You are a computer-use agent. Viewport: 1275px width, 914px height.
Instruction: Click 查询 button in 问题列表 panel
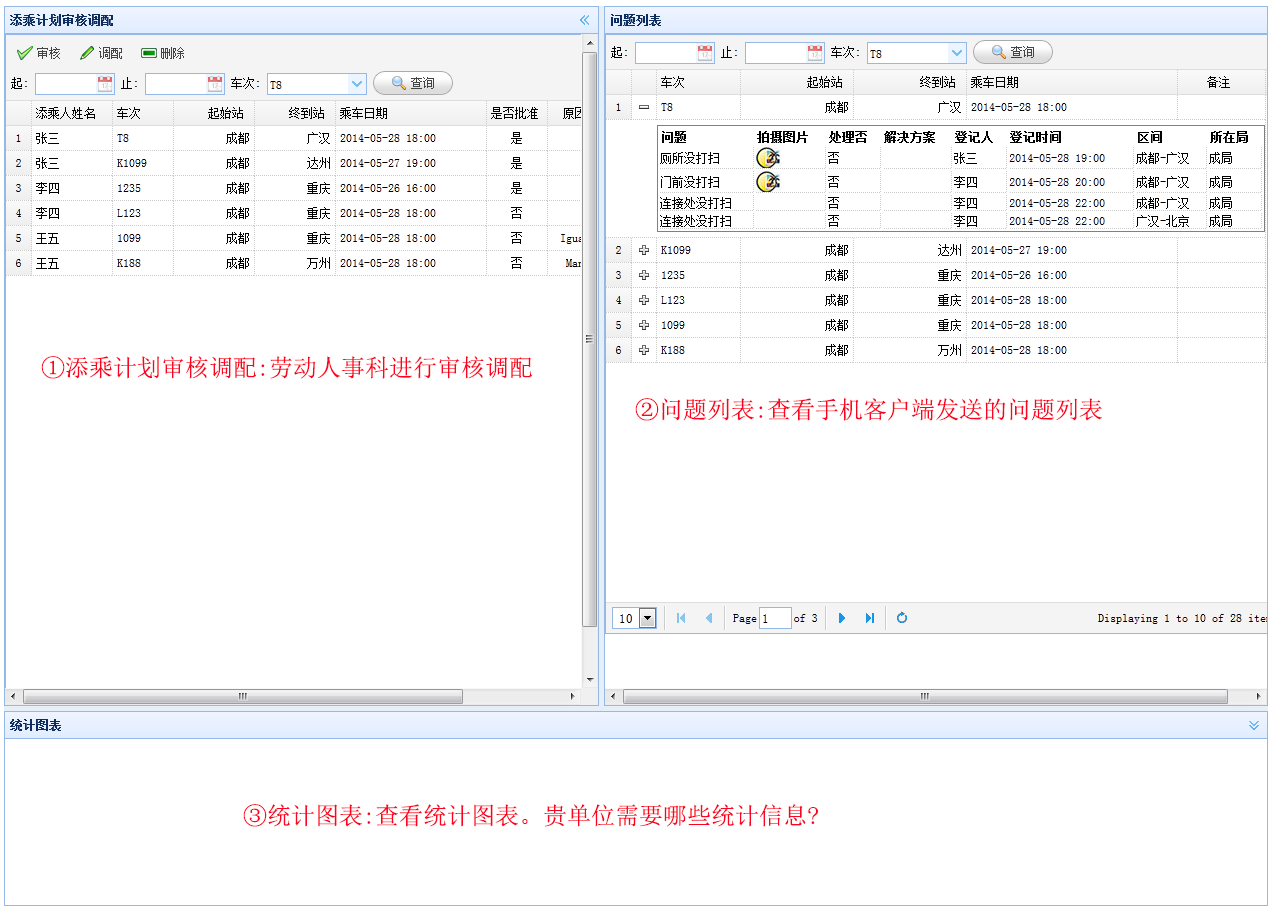pos(1012,53)
